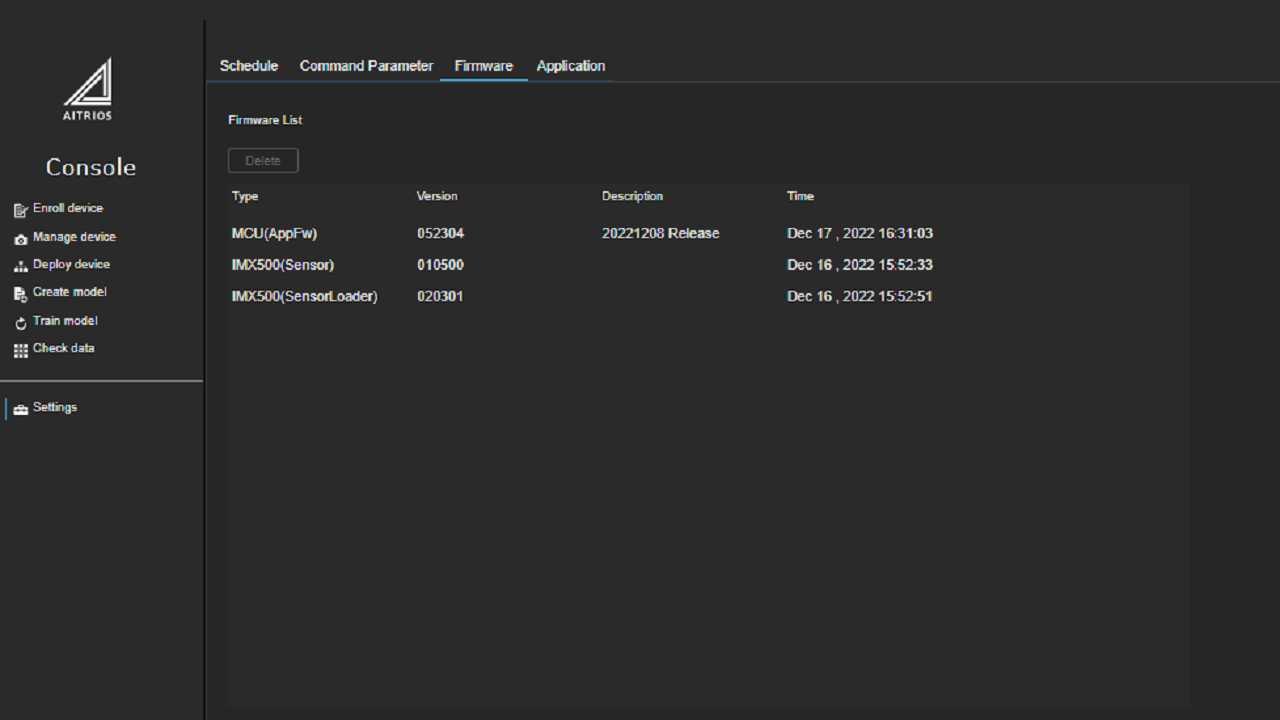This screenshot has width=1280, height=720.
Task: Switch to the Schedule tab
Action: click(x=249, y=66)
